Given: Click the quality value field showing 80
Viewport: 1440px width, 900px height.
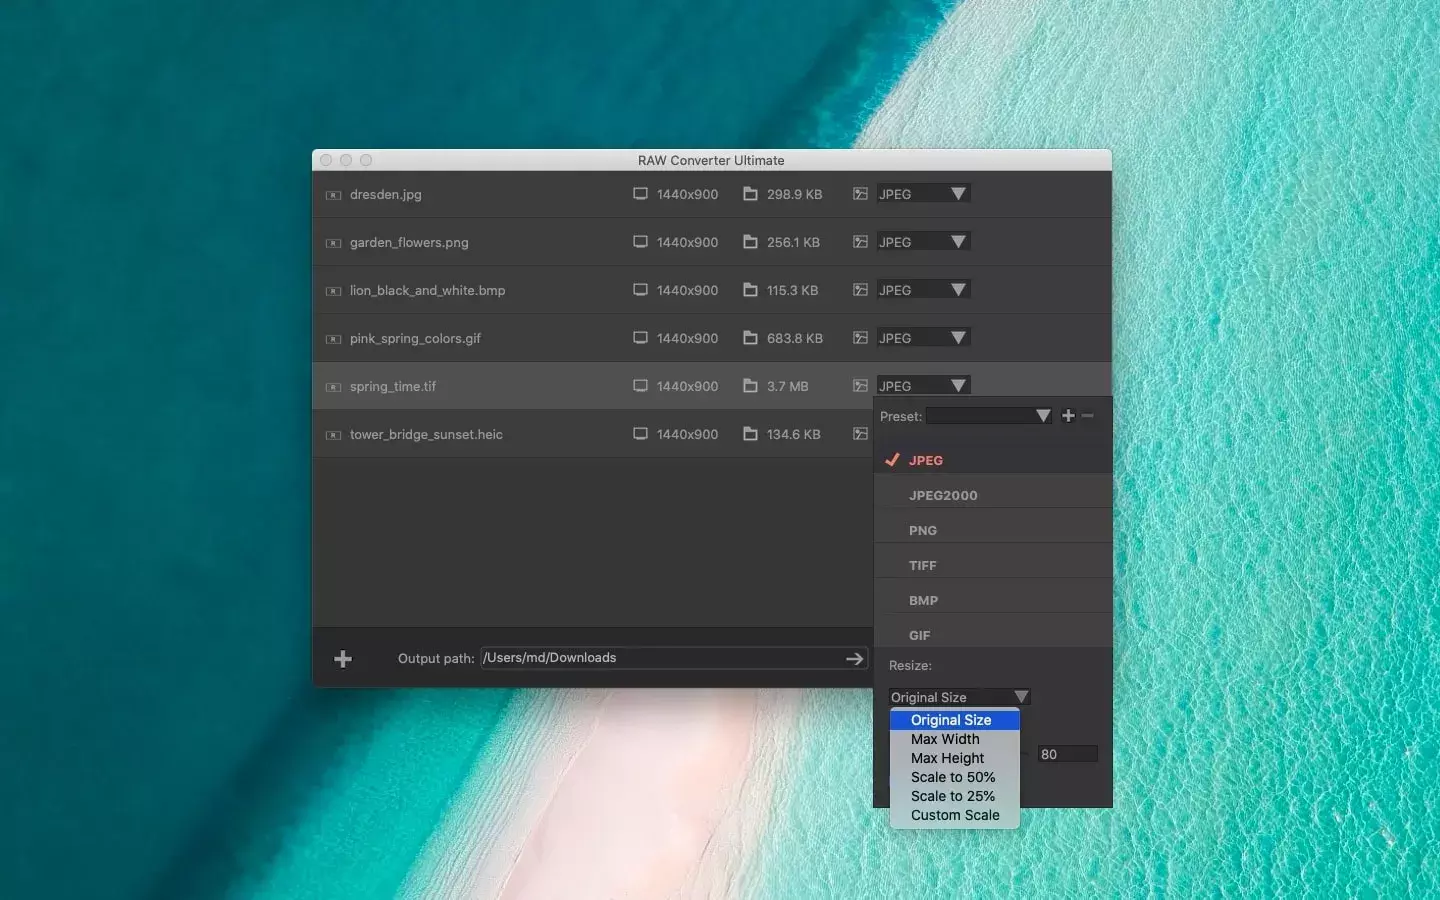Looking at the screenshot, I should click(1067, 754).
